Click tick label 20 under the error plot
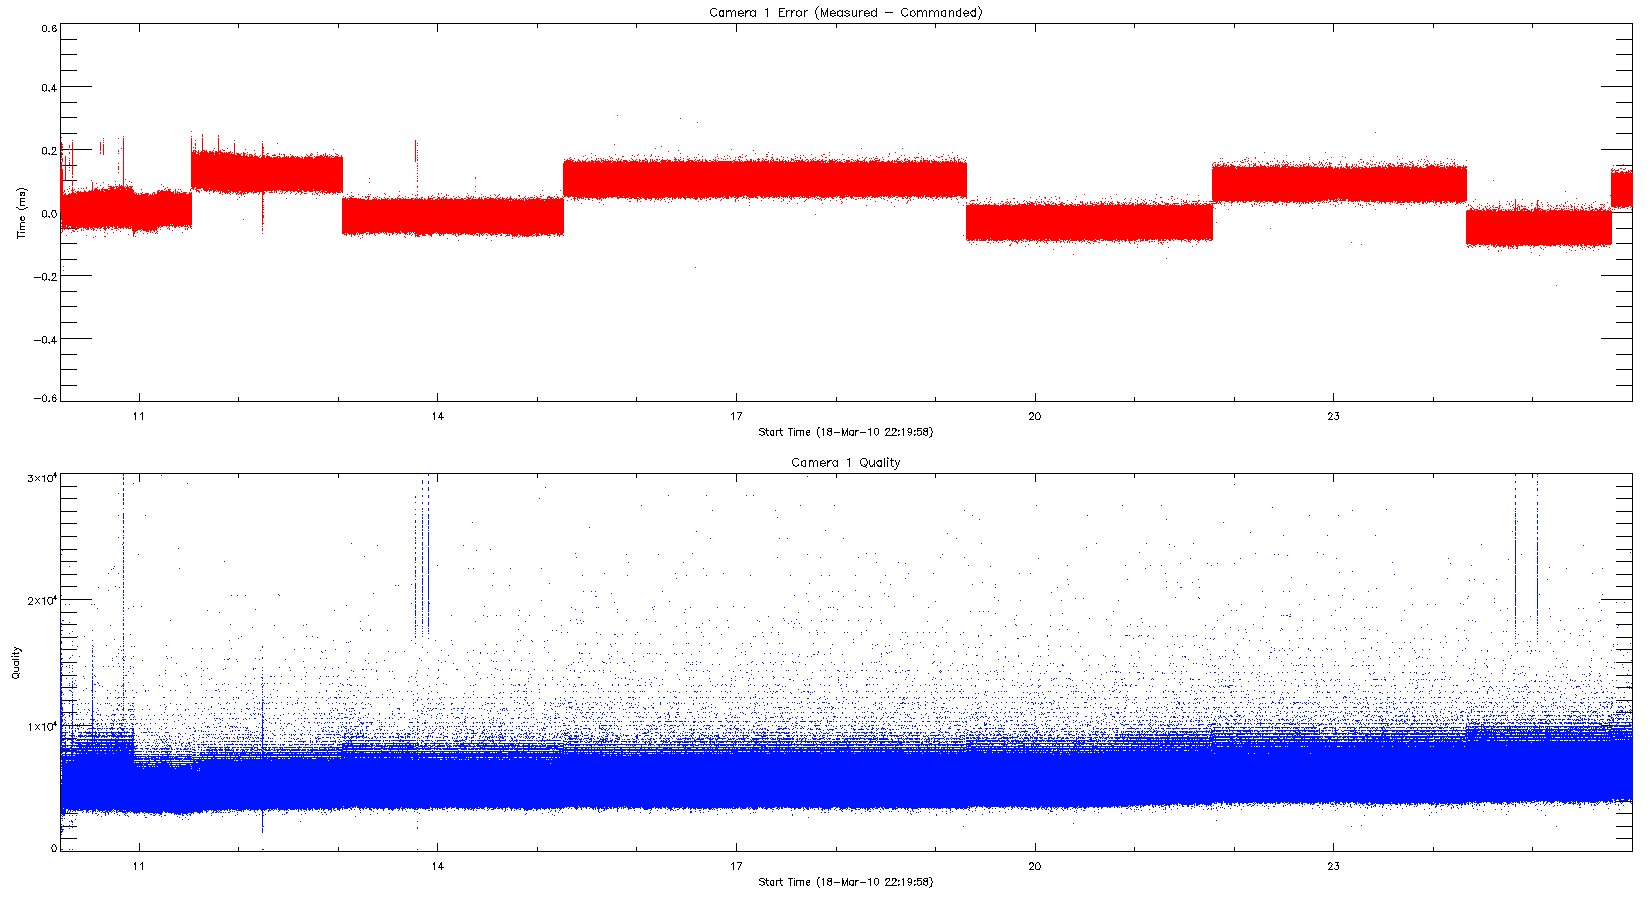The image size is (1650, 900). [1034, 416]
